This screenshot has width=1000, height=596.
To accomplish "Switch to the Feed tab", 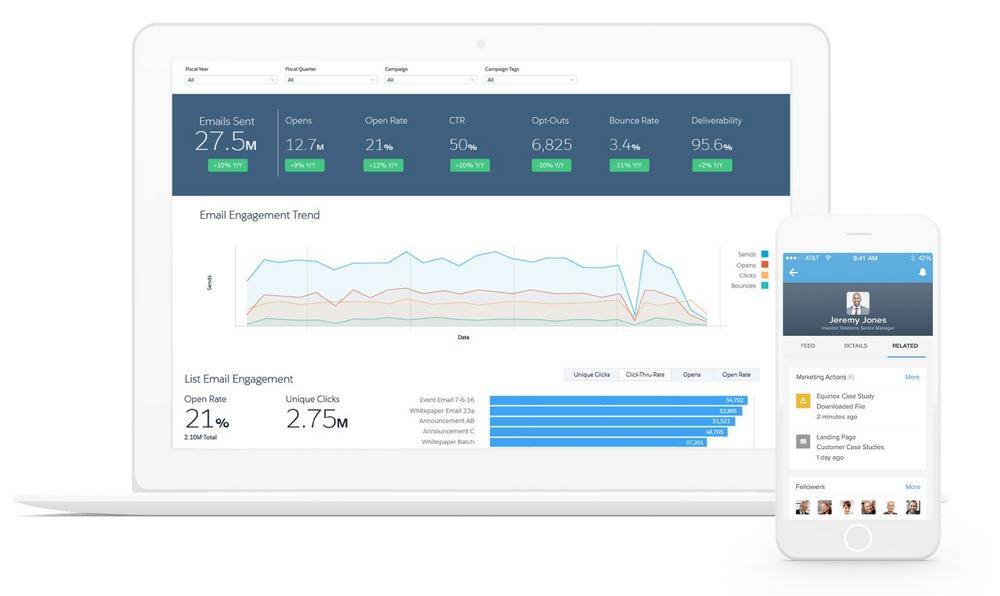I will pyautogui.click(x=807, y=346).
